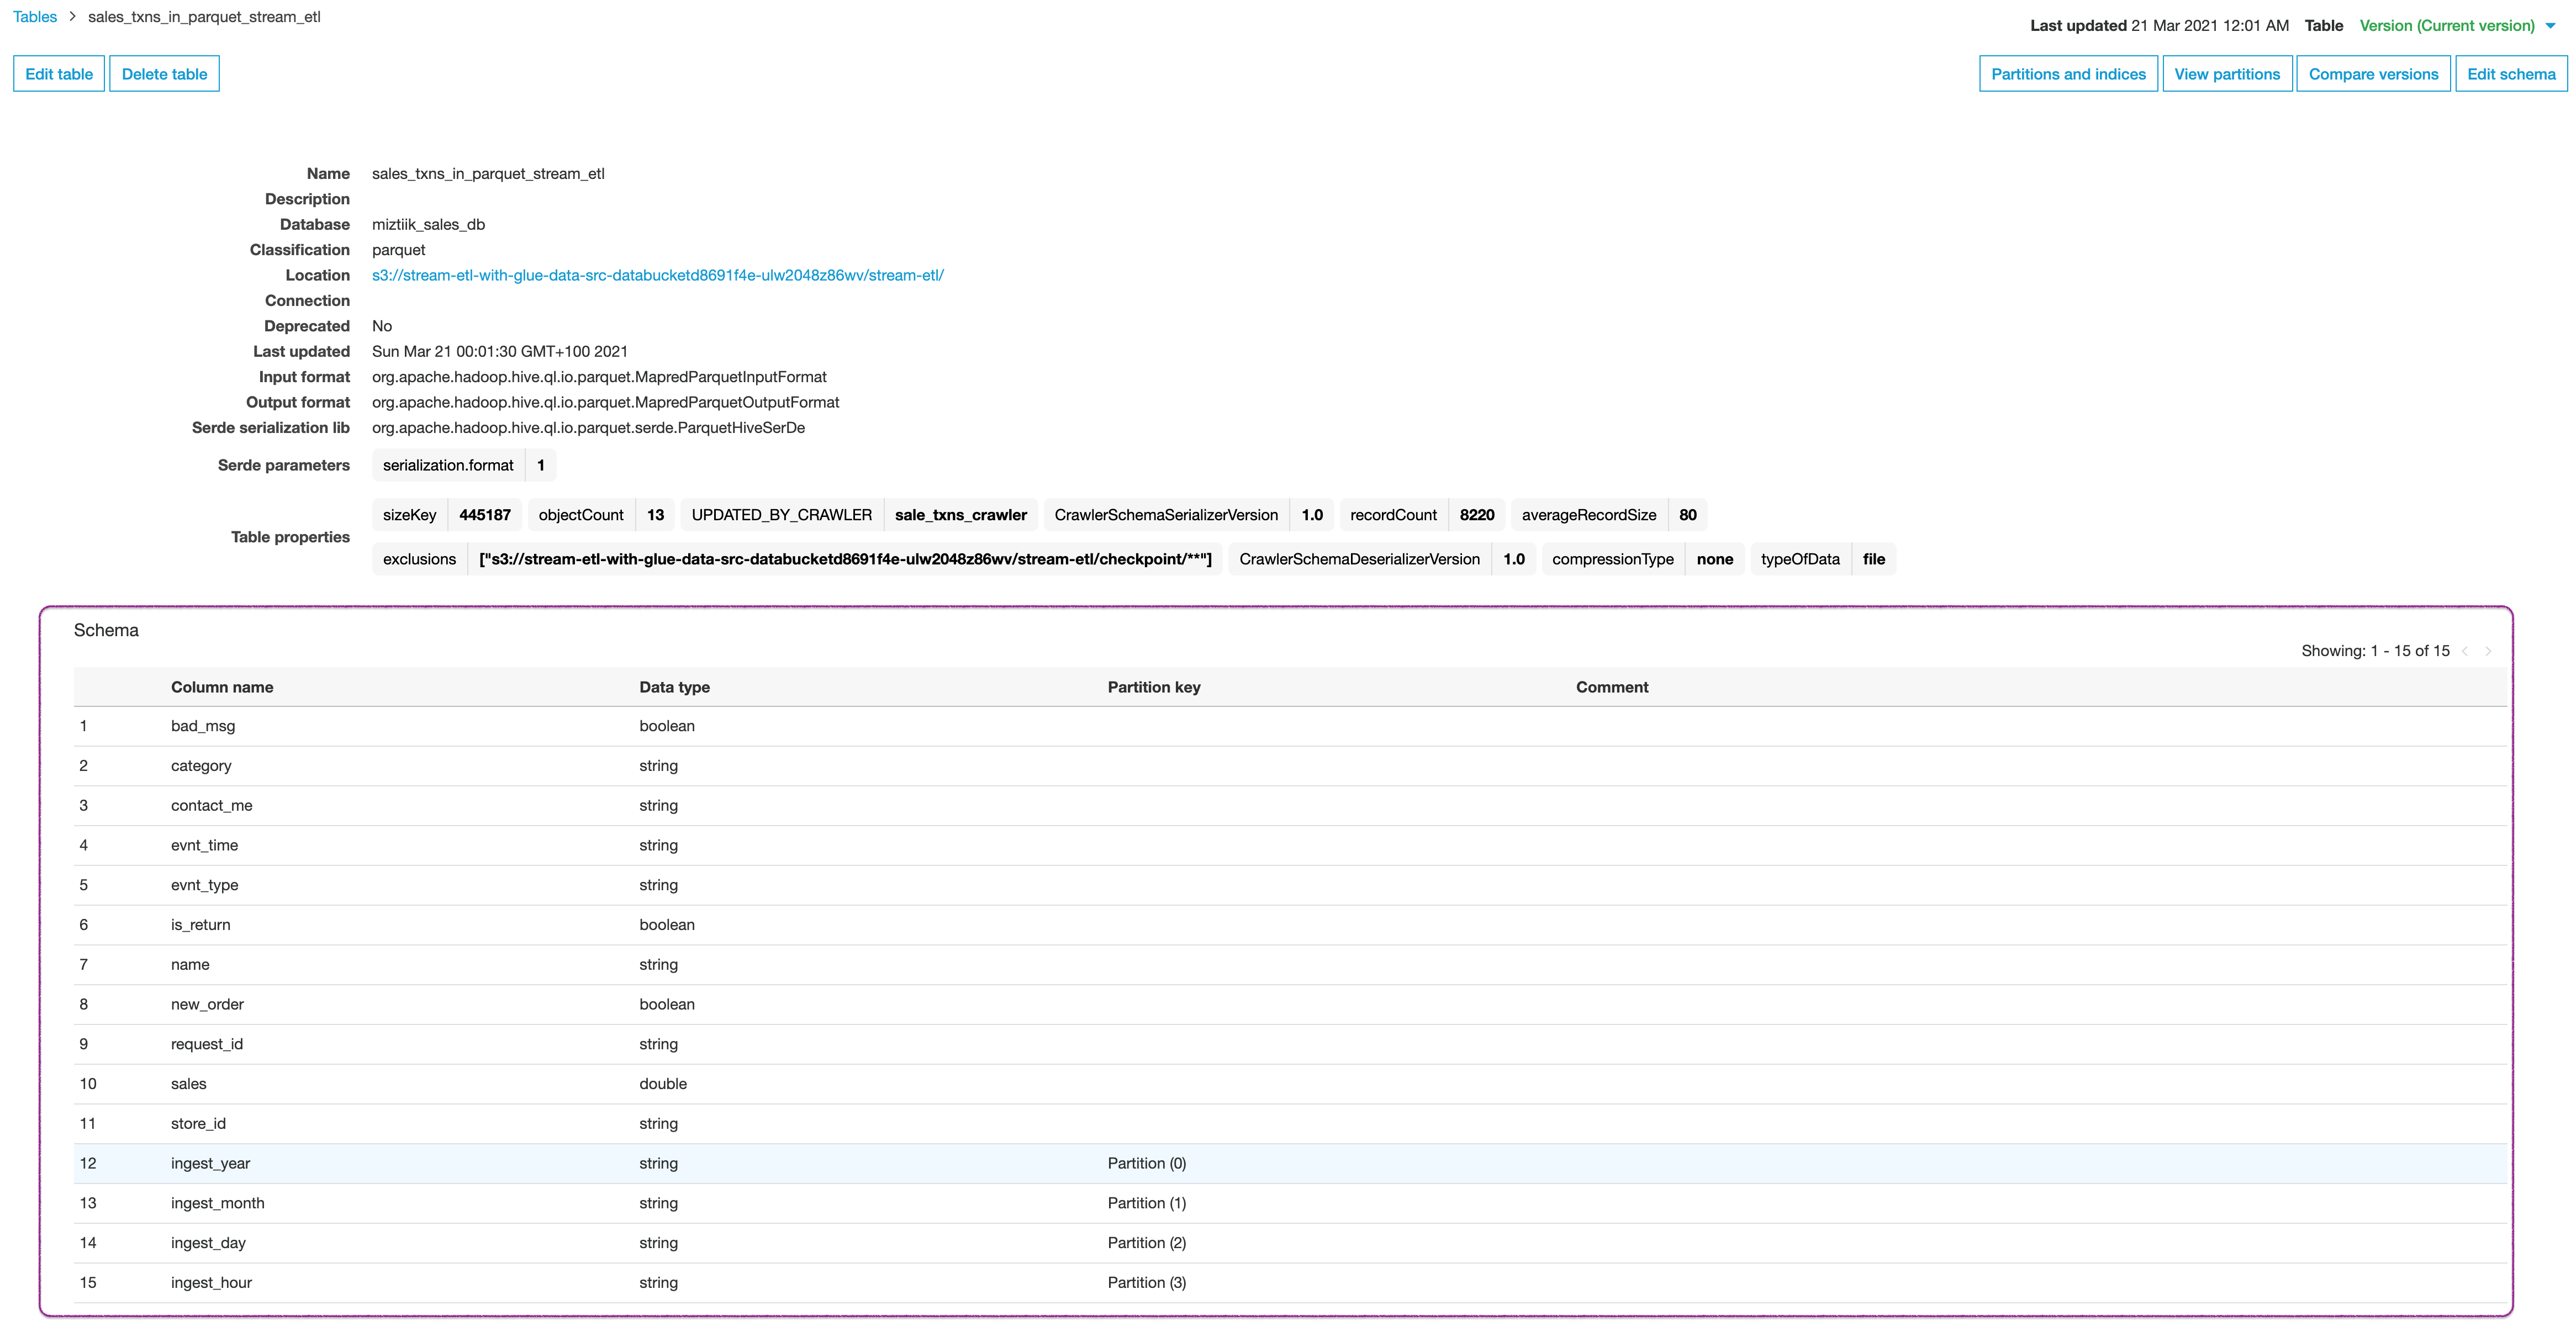The width and height of the screenshot is (2576, 1342).
Task: Click the exclusions property value tag
Action: 844,559
